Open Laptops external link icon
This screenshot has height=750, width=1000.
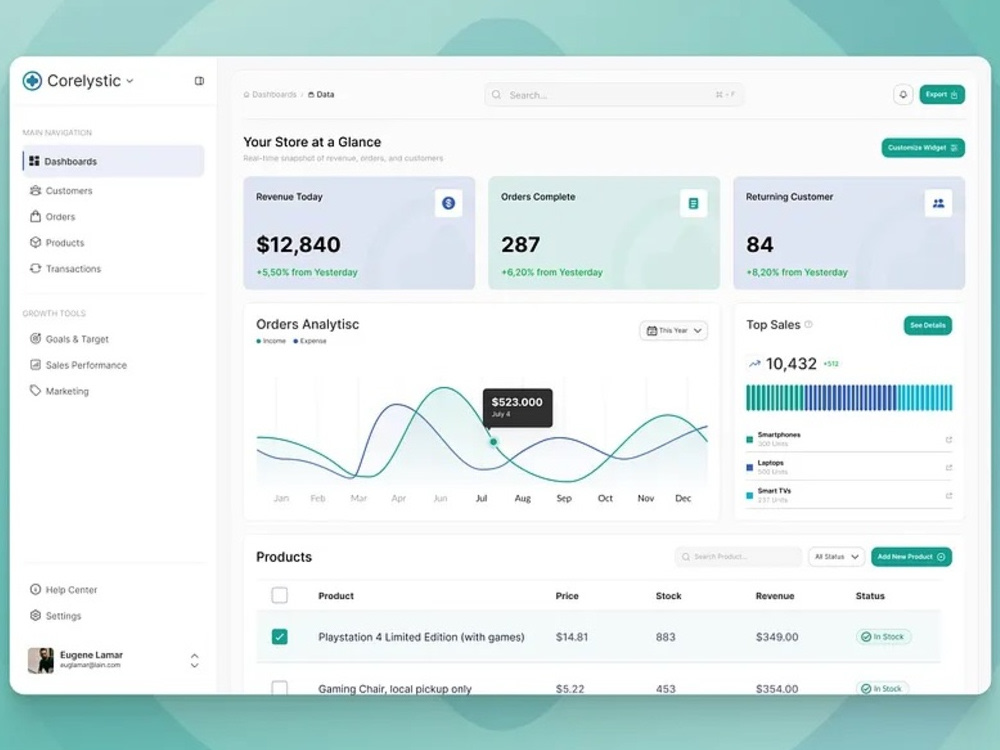tap(948, 467)
